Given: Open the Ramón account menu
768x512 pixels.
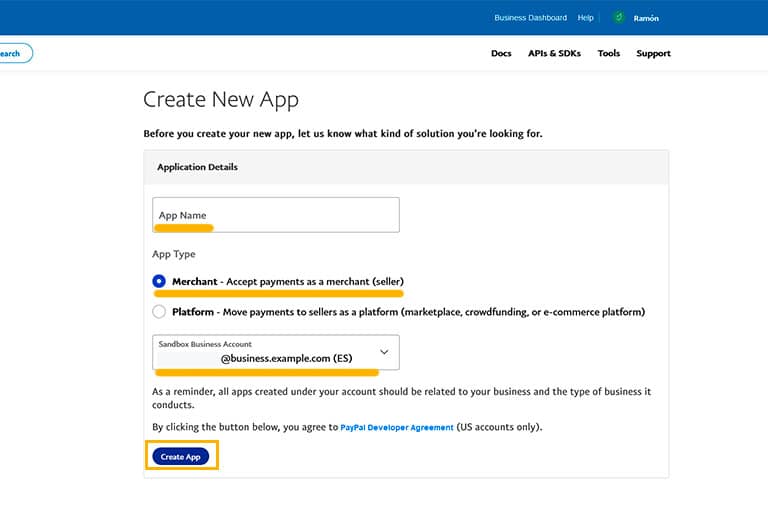Looking at the screenshot, I should 646,18.
